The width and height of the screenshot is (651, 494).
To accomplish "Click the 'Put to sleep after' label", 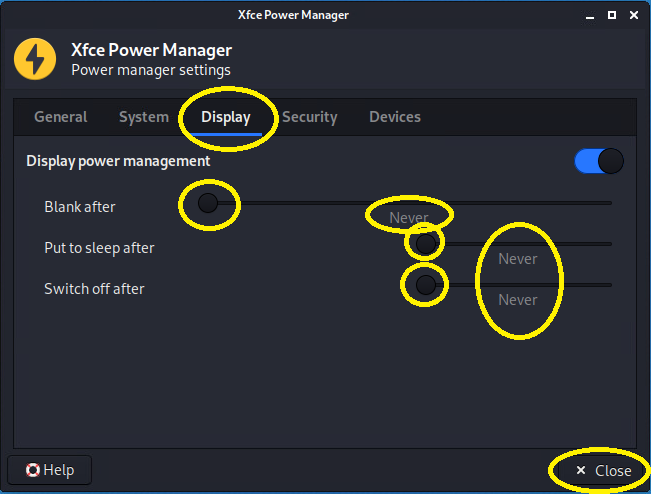I will pos(99,248).
